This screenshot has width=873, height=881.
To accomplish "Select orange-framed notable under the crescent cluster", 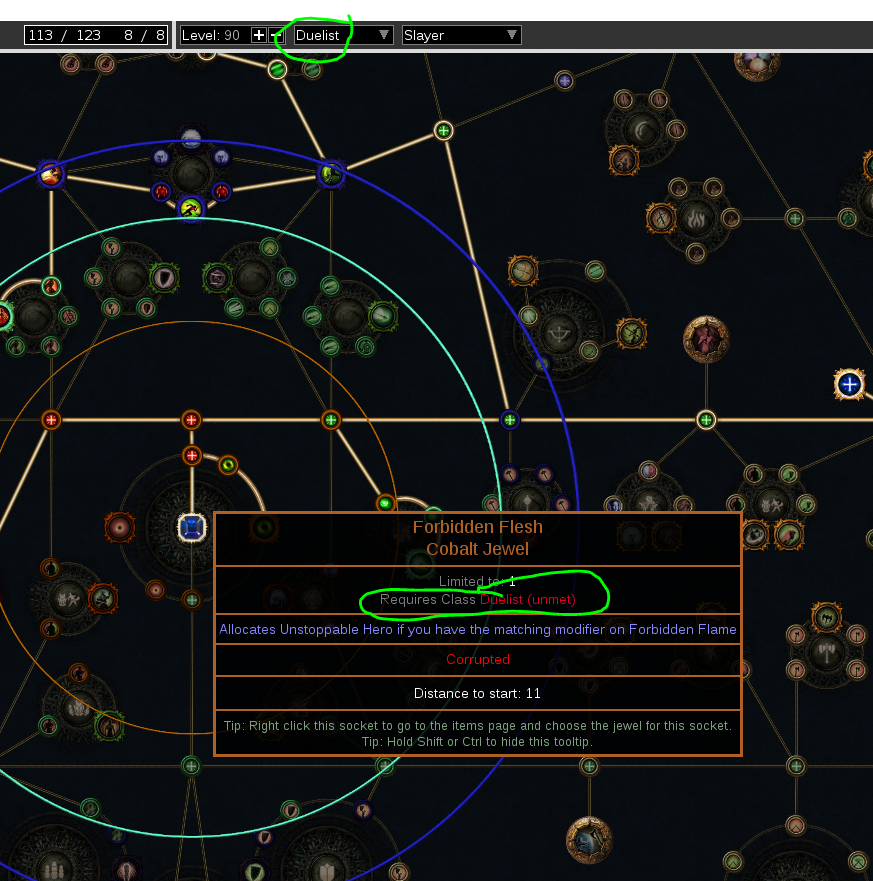I will pyautogui.click(x=624, y=160).
